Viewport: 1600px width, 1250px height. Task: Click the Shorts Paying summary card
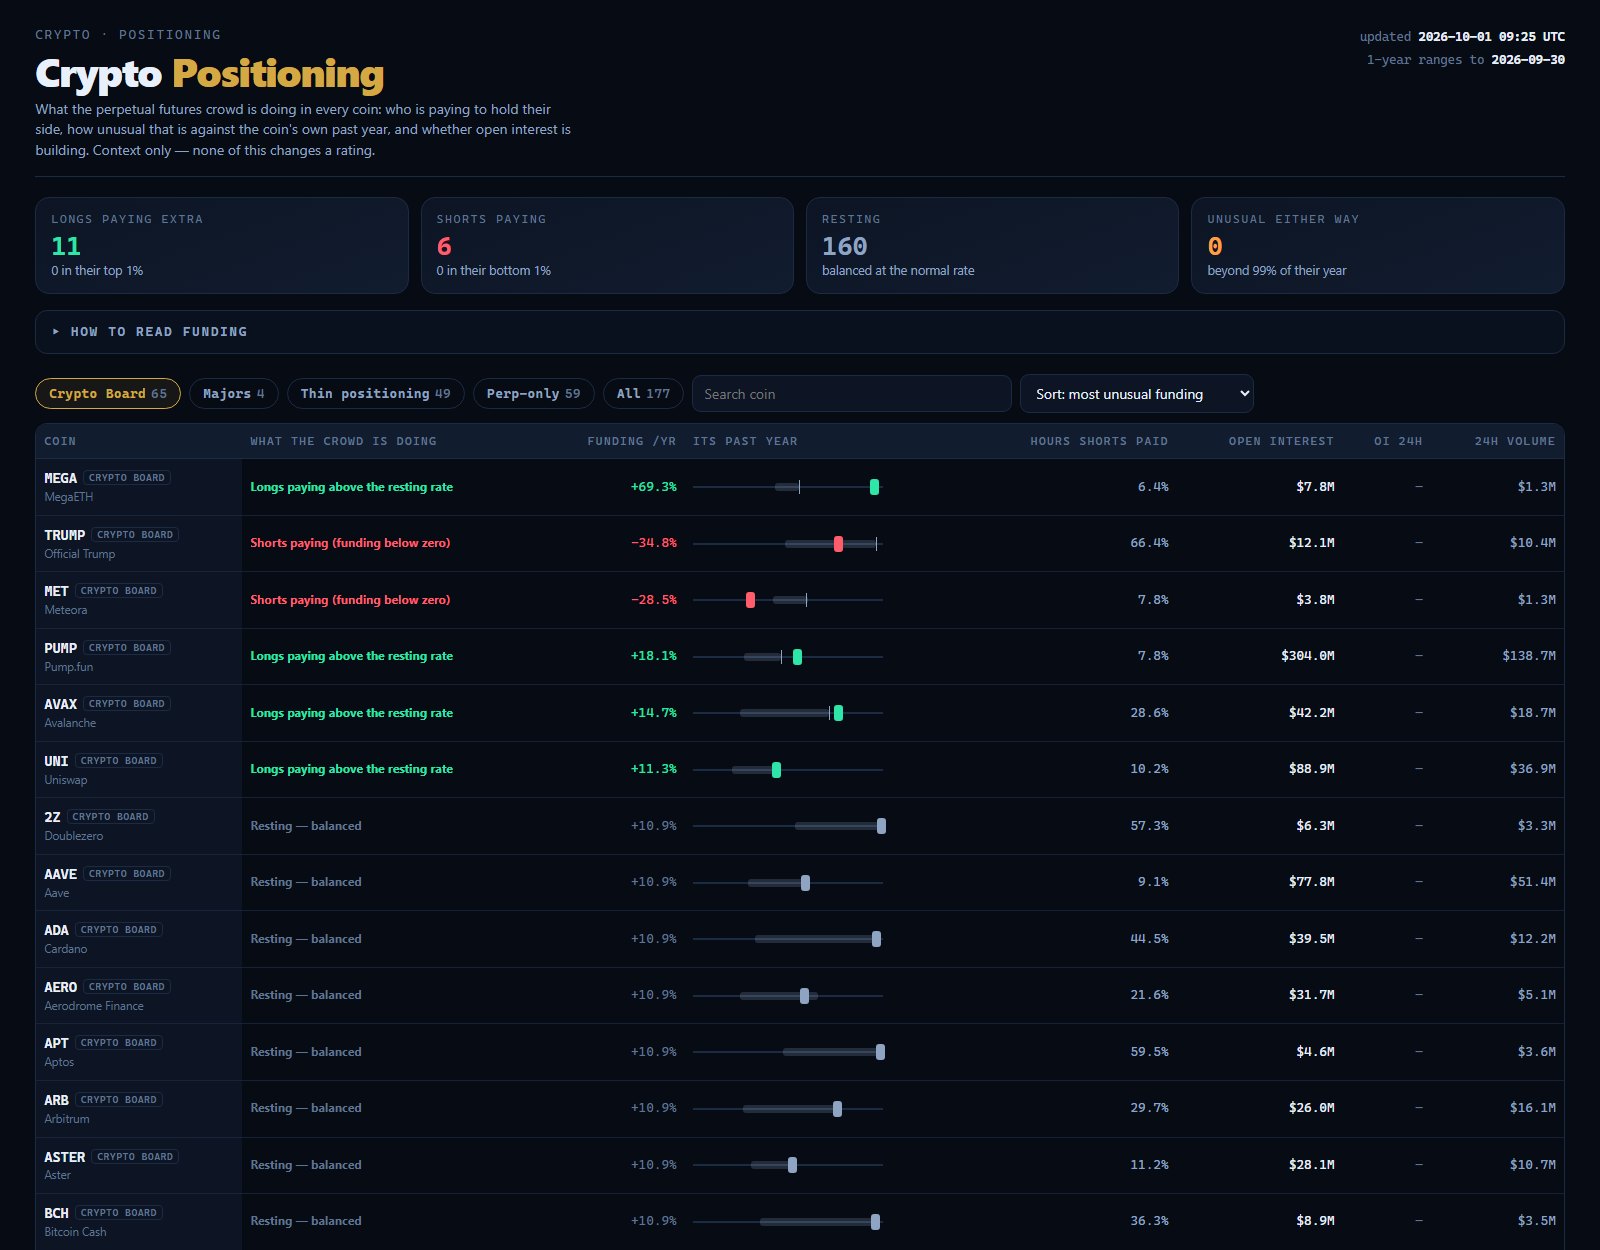607,245
